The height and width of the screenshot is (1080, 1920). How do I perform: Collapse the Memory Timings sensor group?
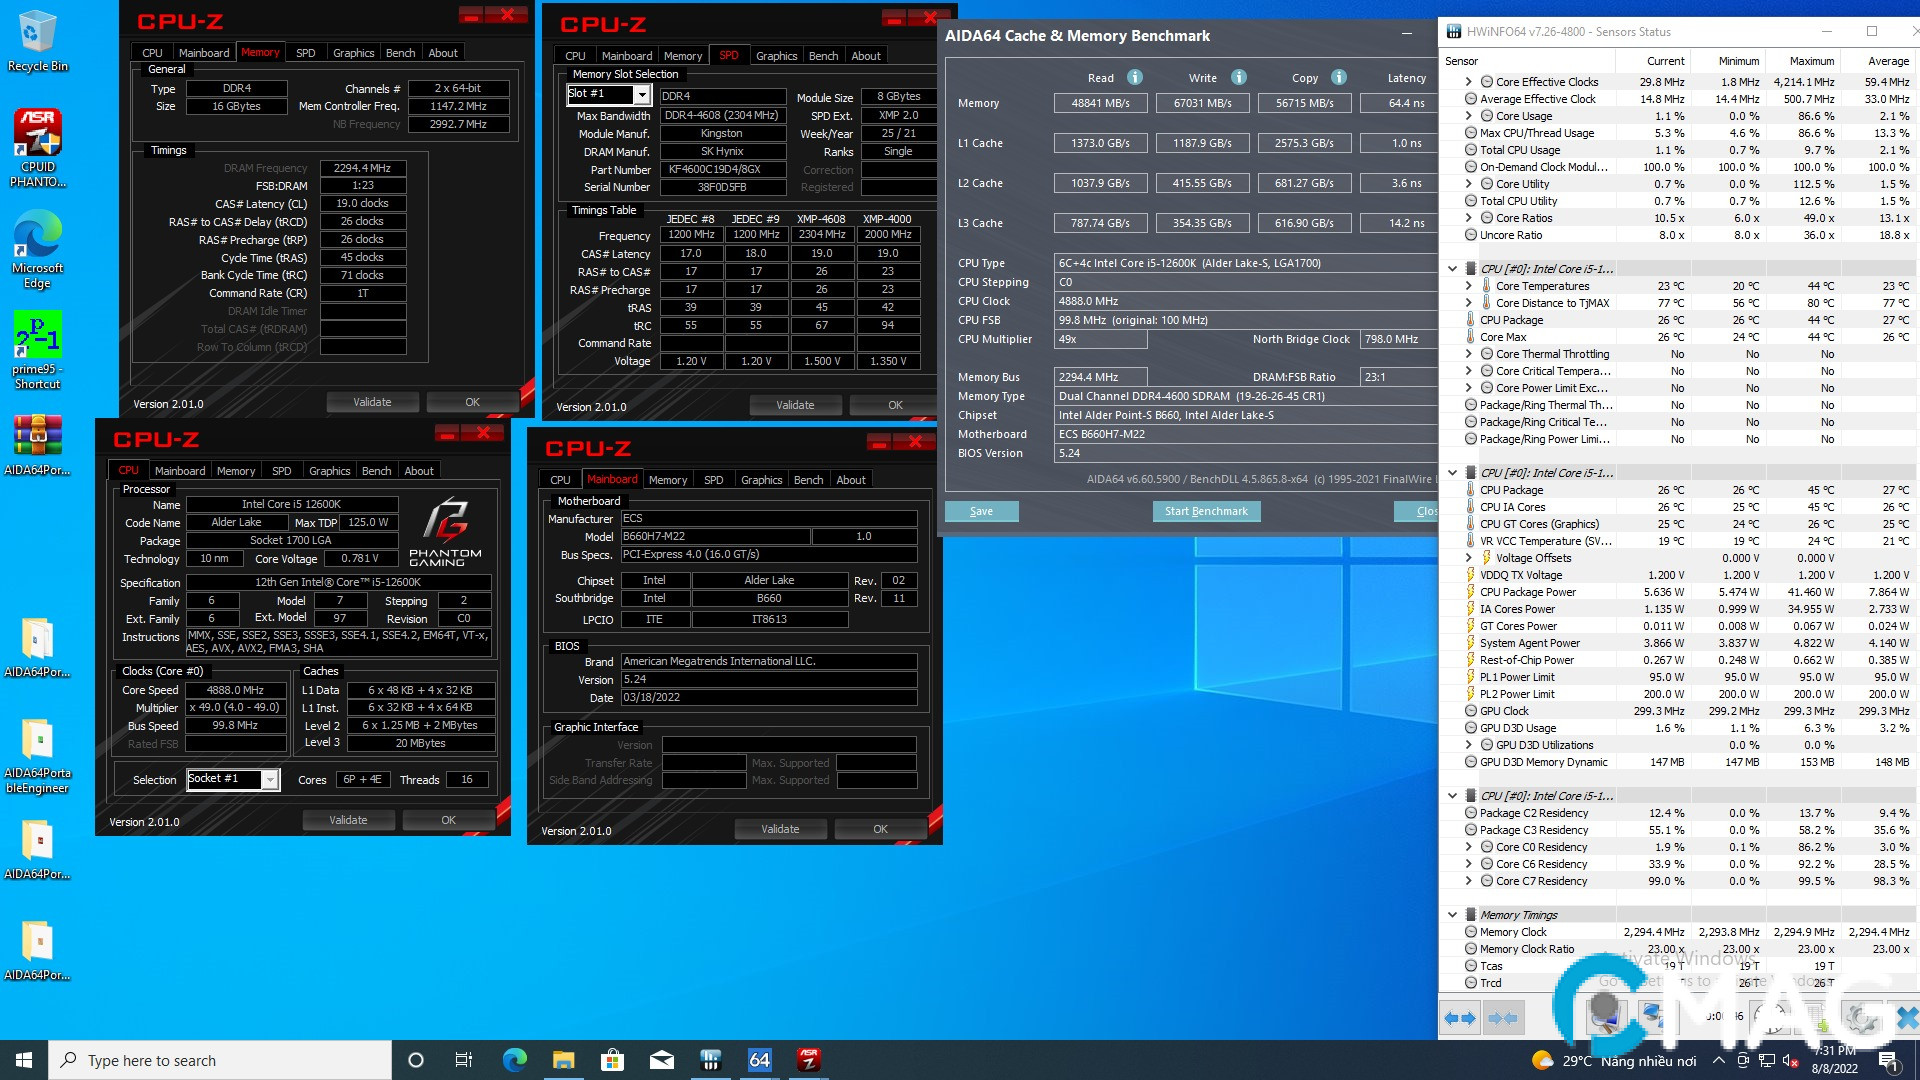pos(1452,914)
